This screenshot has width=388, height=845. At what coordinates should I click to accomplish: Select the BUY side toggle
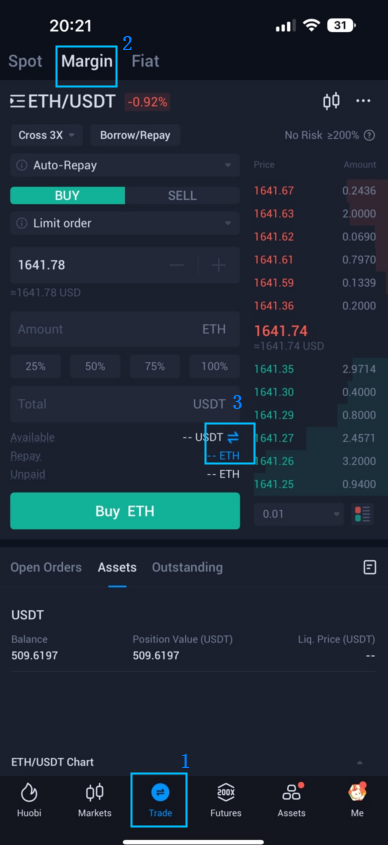click(x=67, y=196)
